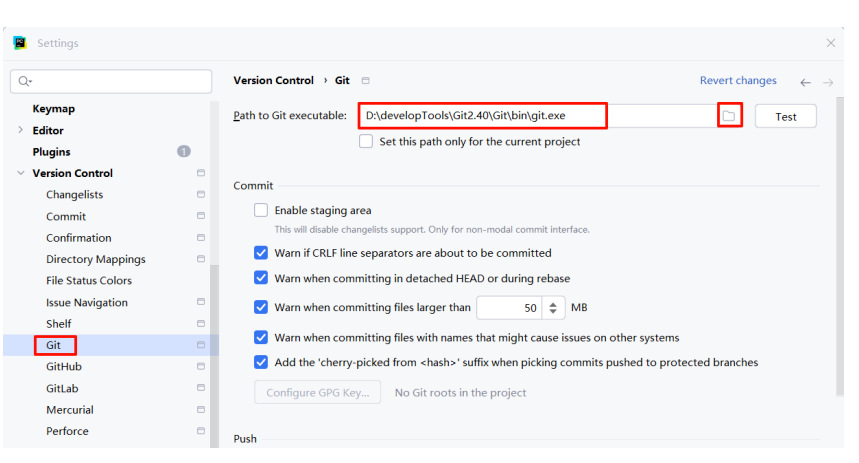Viewport: 859px width, 463px height.
Task: Click the back arrow navigation icon
Action: (x=805, y=83)
